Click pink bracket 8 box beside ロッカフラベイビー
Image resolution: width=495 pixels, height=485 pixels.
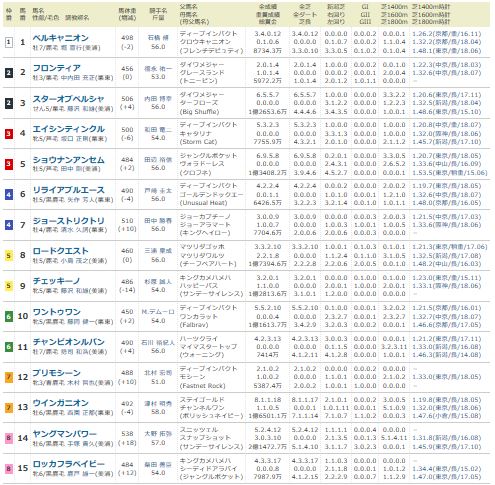point(9,469)
